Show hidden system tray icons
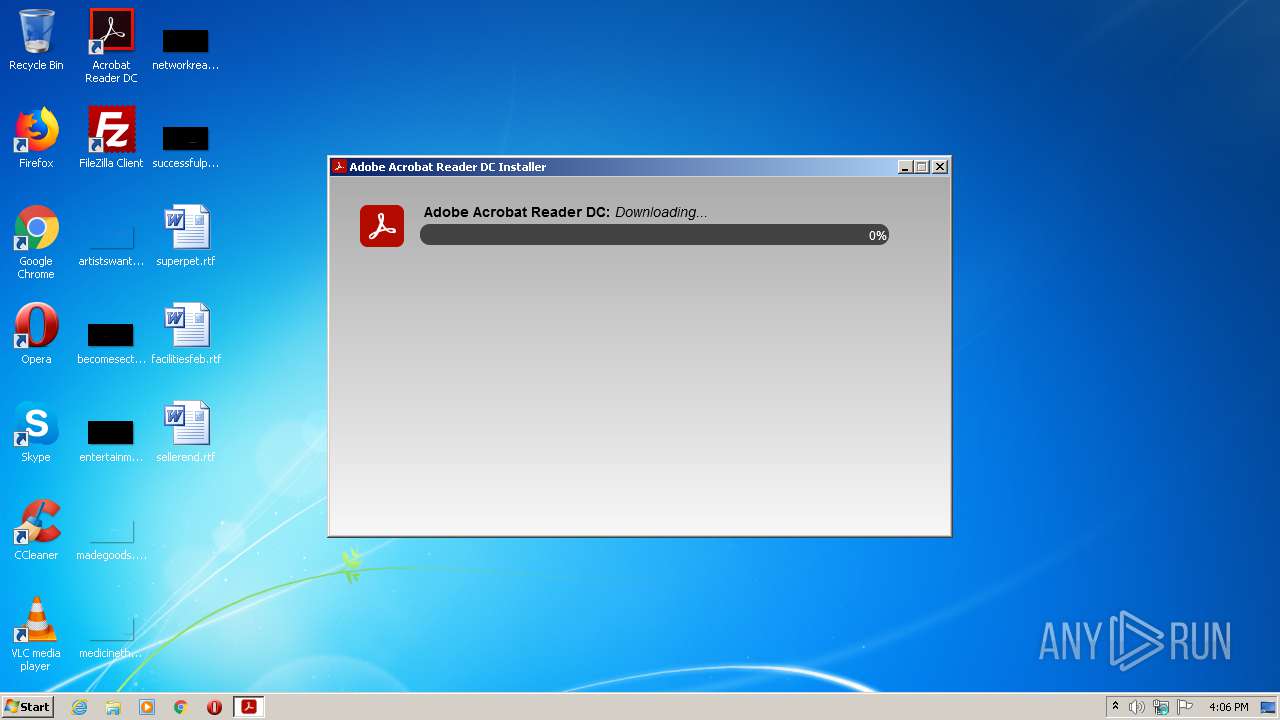 point(1115,707)
